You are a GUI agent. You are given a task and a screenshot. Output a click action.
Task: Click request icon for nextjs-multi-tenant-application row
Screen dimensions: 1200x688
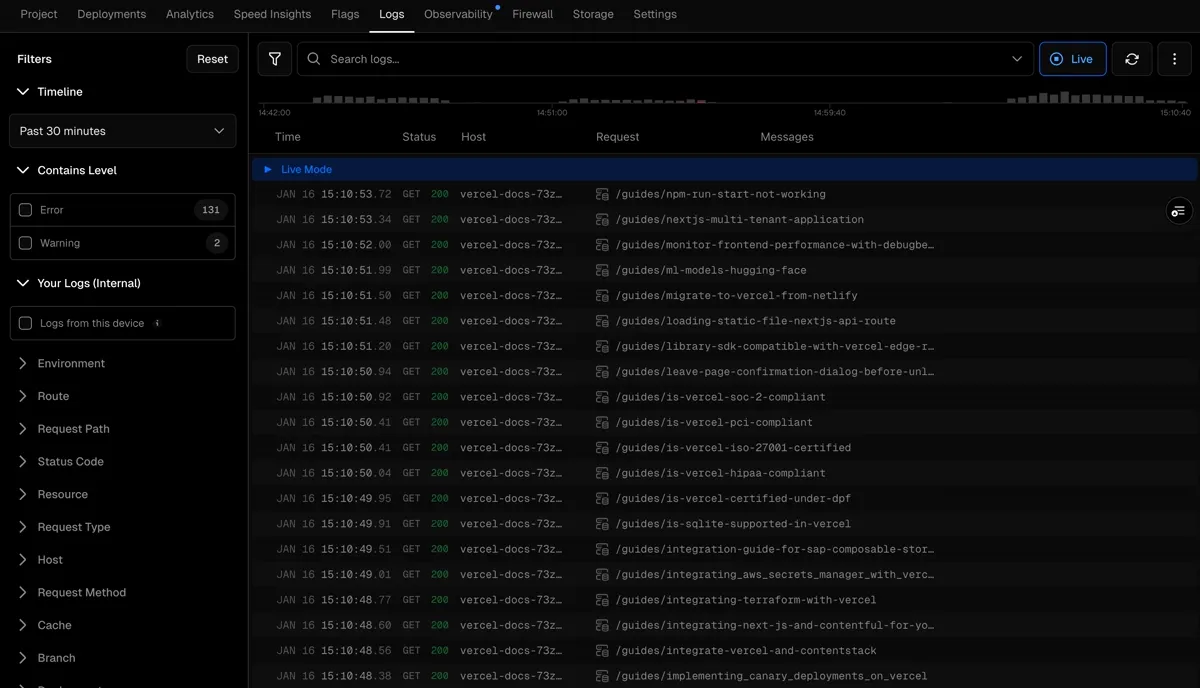point(602,219)
